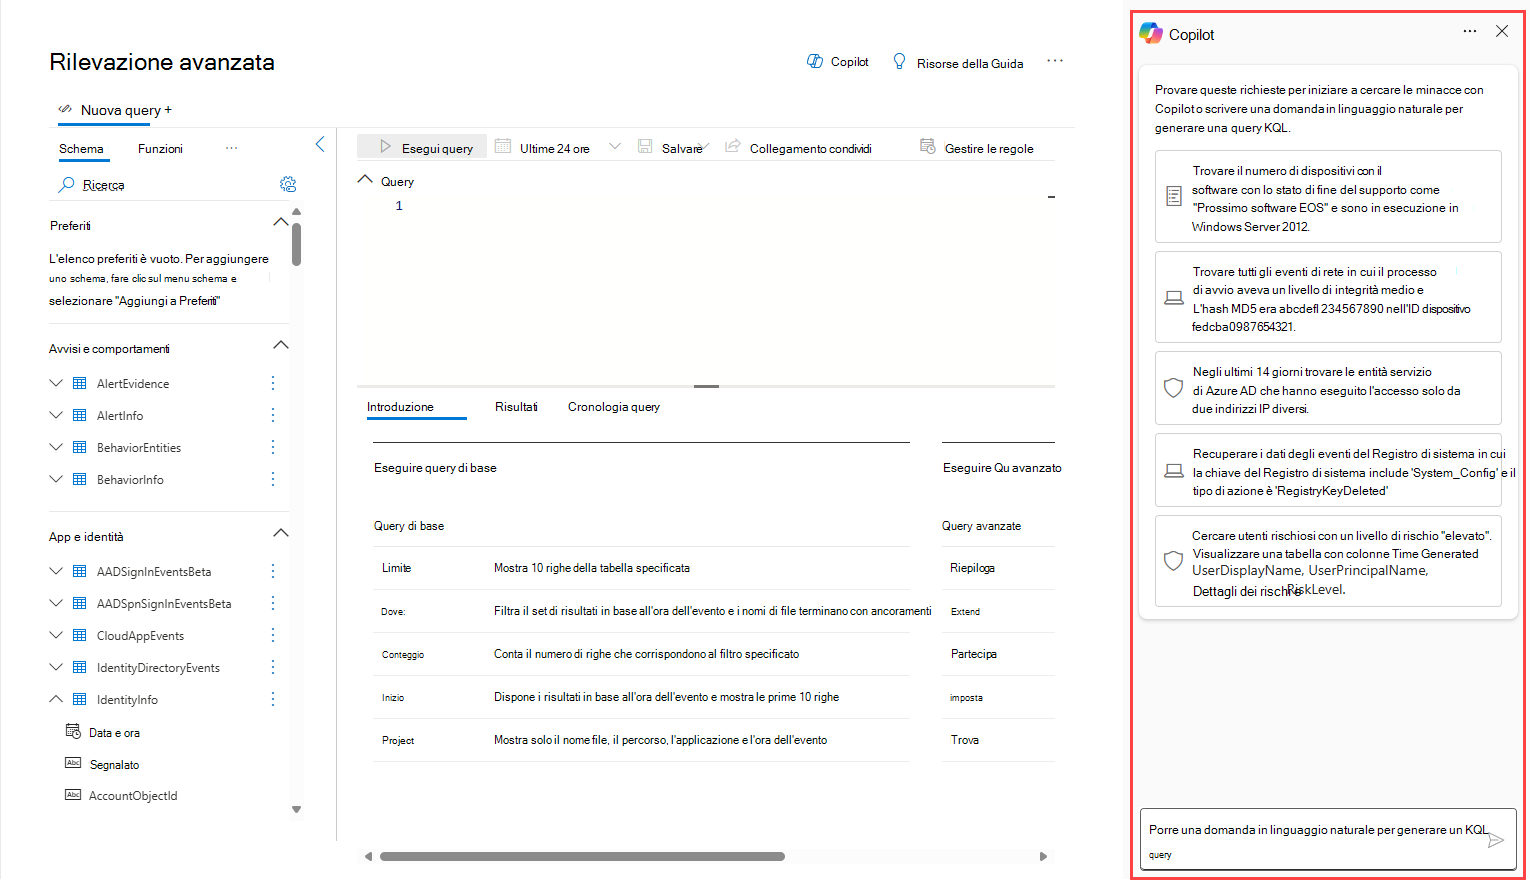Collapse the IdentityInfo table
The width and height of the screenshot is (1530, 884).
click(56, 699)
